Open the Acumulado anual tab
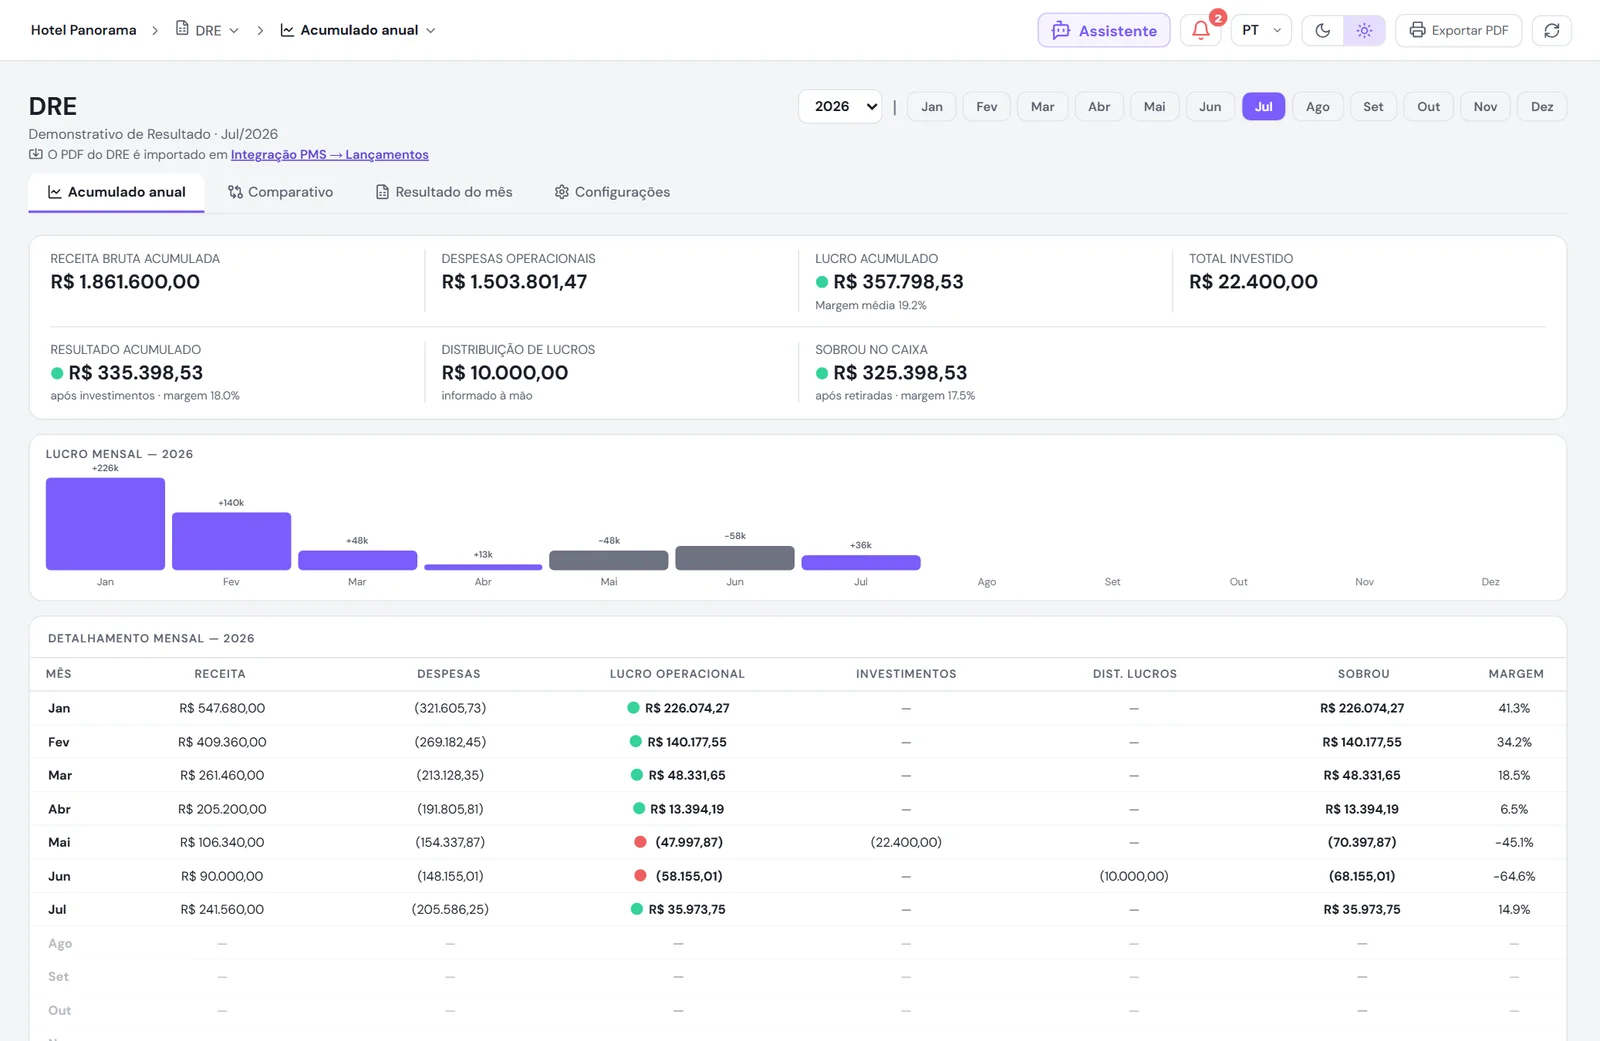Image resolution: width=1600 pixels, height=1041 pixels. [x=116, y=192]
